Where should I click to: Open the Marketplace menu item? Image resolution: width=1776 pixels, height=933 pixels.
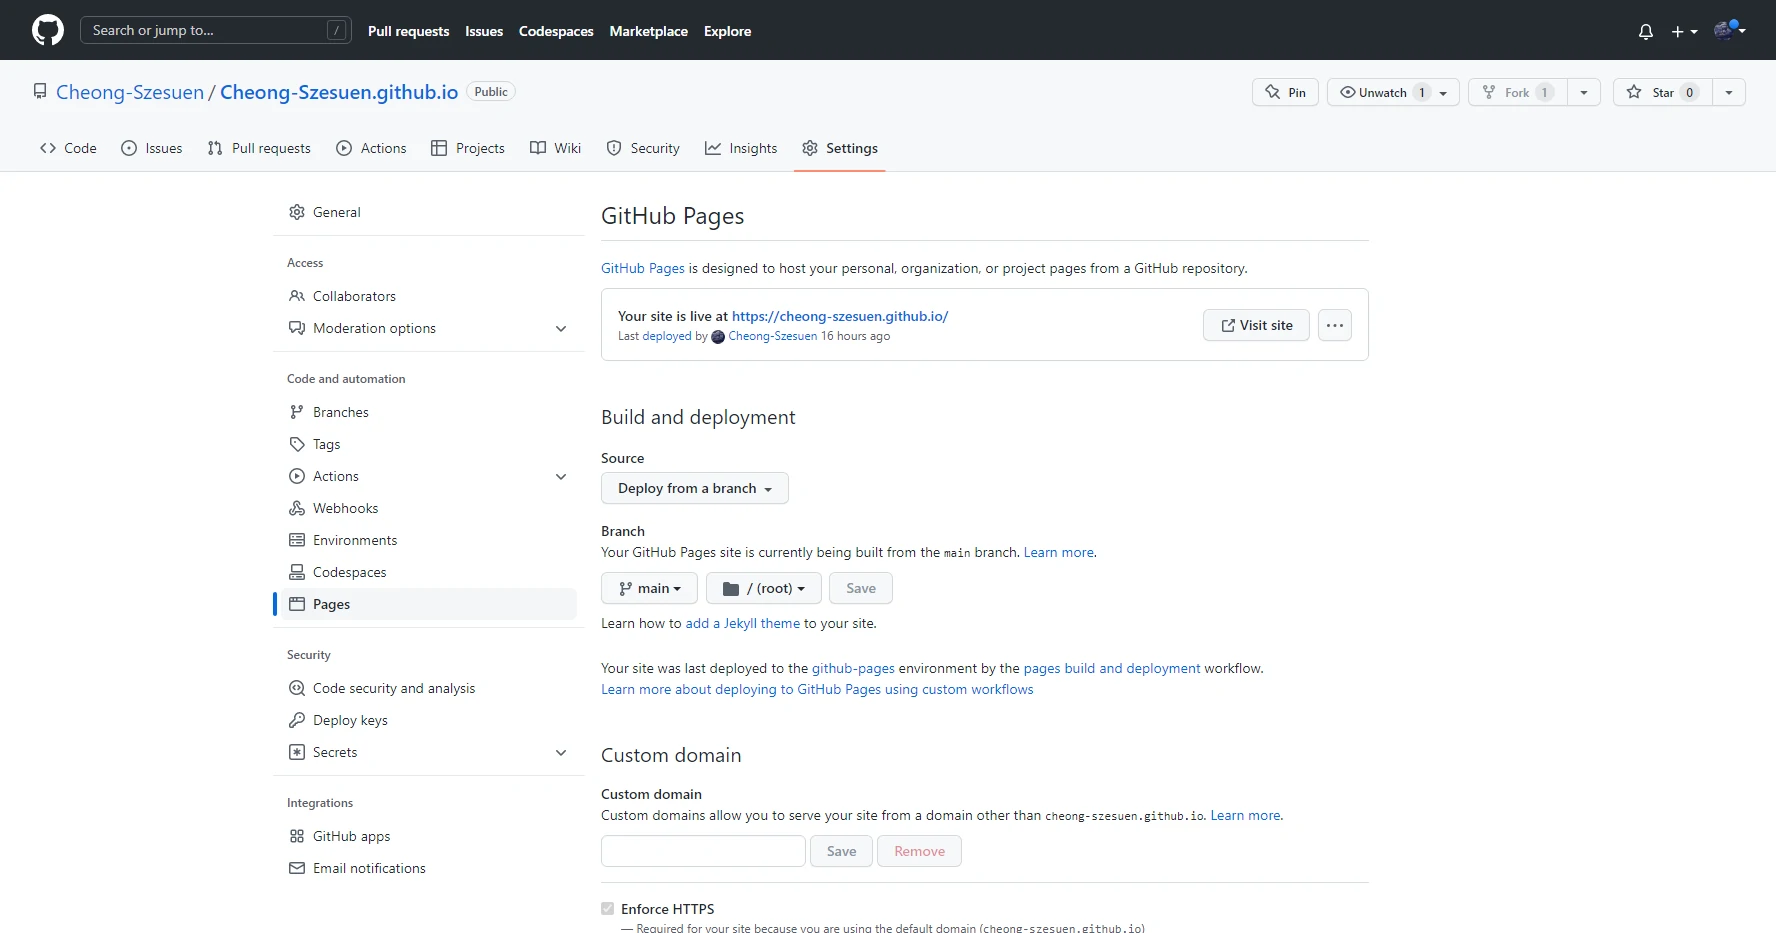tap(648, 31)
